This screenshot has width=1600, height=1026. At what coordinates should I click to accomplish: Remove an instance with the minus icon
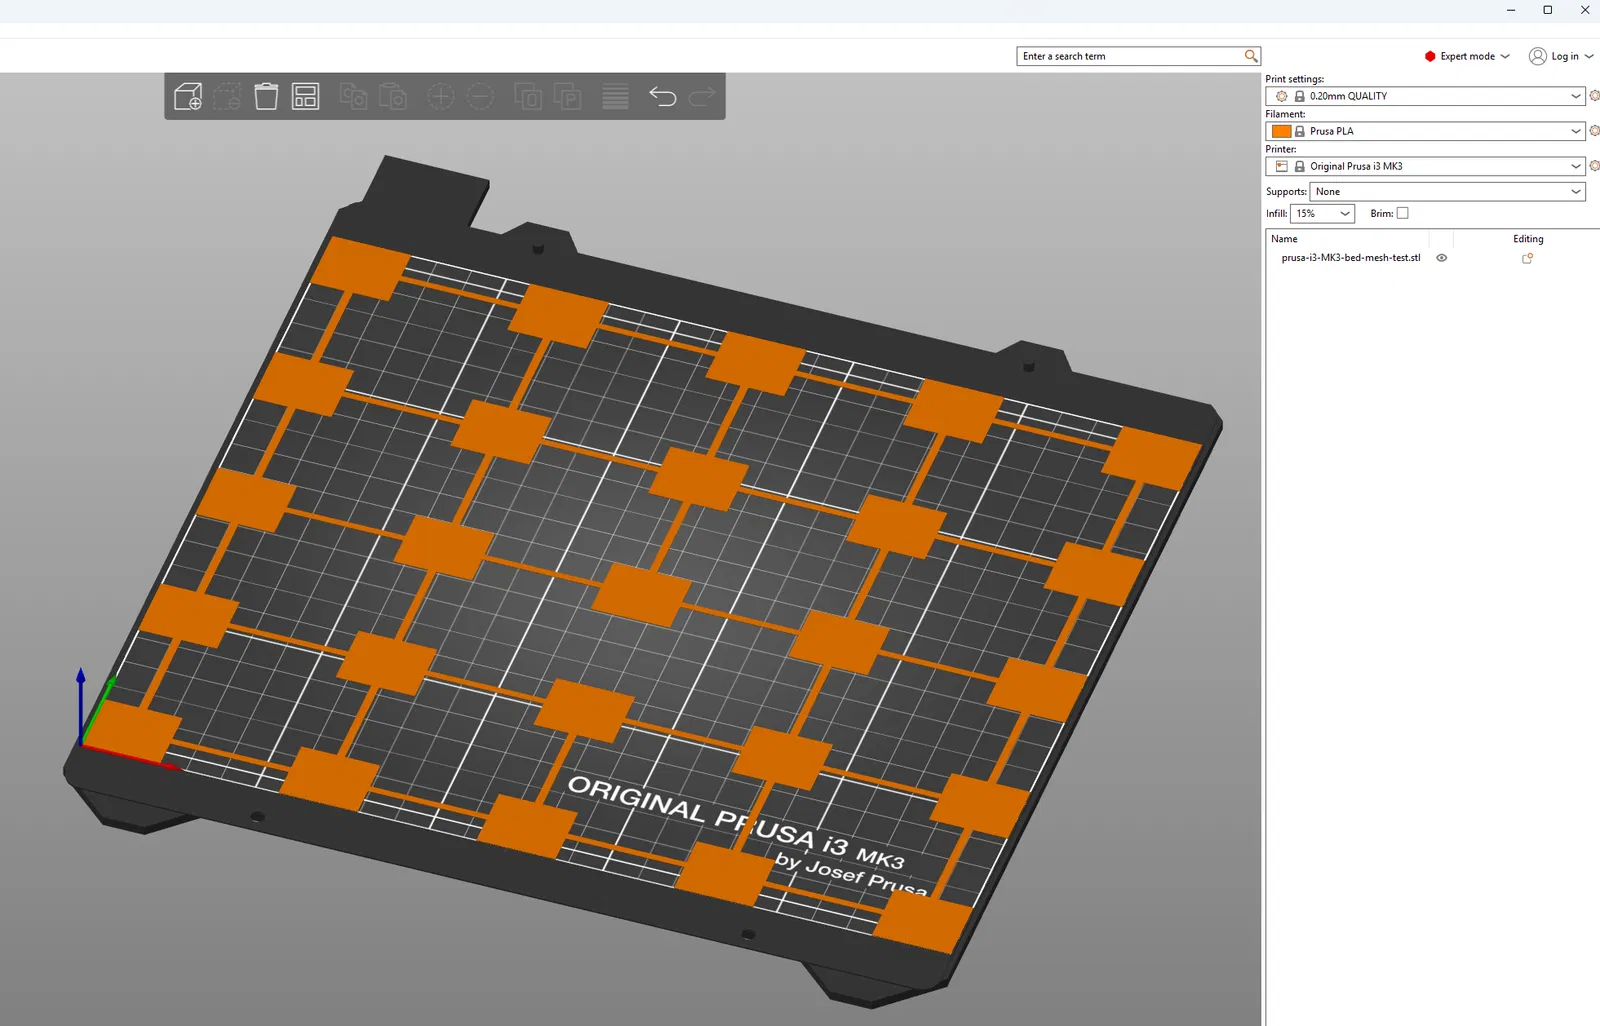[x=480, y=96]
